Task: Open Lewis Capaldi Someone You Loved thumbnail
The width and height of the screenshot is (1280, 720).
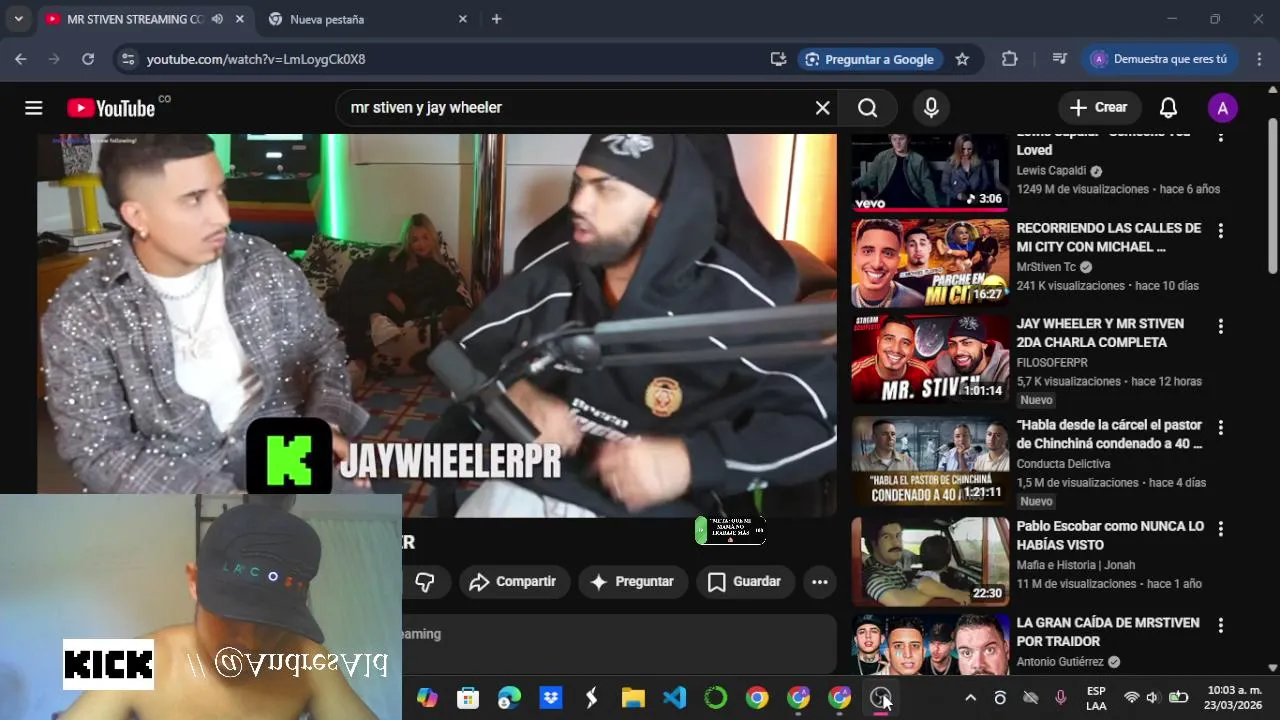Action: tap(931, 172)
